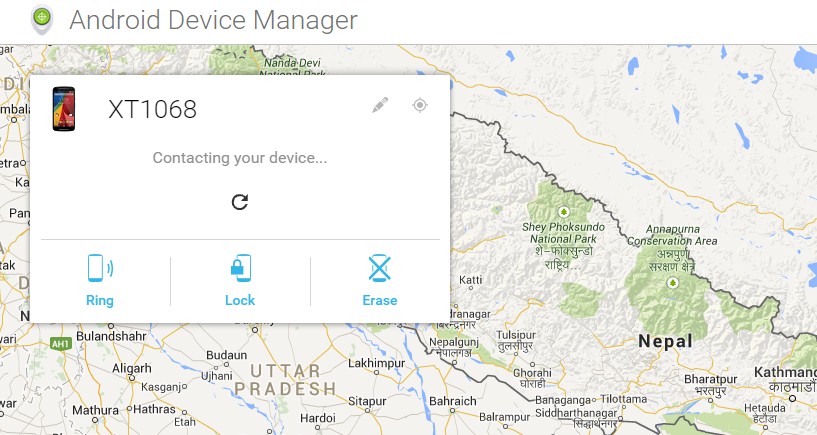Click the Android Device Manager title text
Screen dimensions: 817x435
(213, 19)
